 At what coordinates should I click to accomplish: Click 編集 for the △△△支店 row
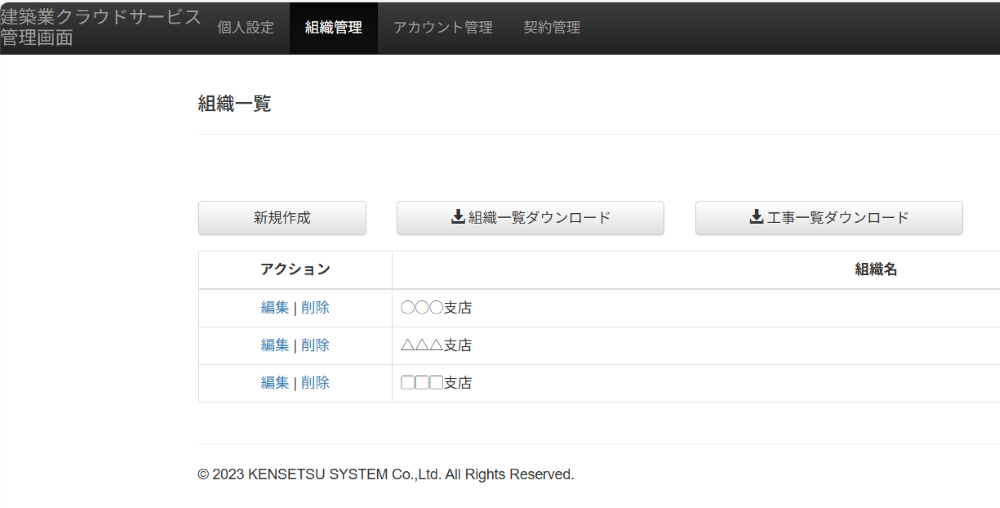[274, 345]
